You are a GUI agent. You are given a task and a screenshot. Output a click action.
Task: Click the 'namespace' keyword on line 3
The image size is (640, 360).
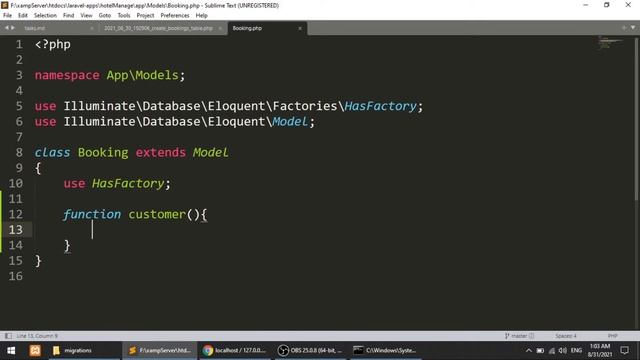click(67, 76)
